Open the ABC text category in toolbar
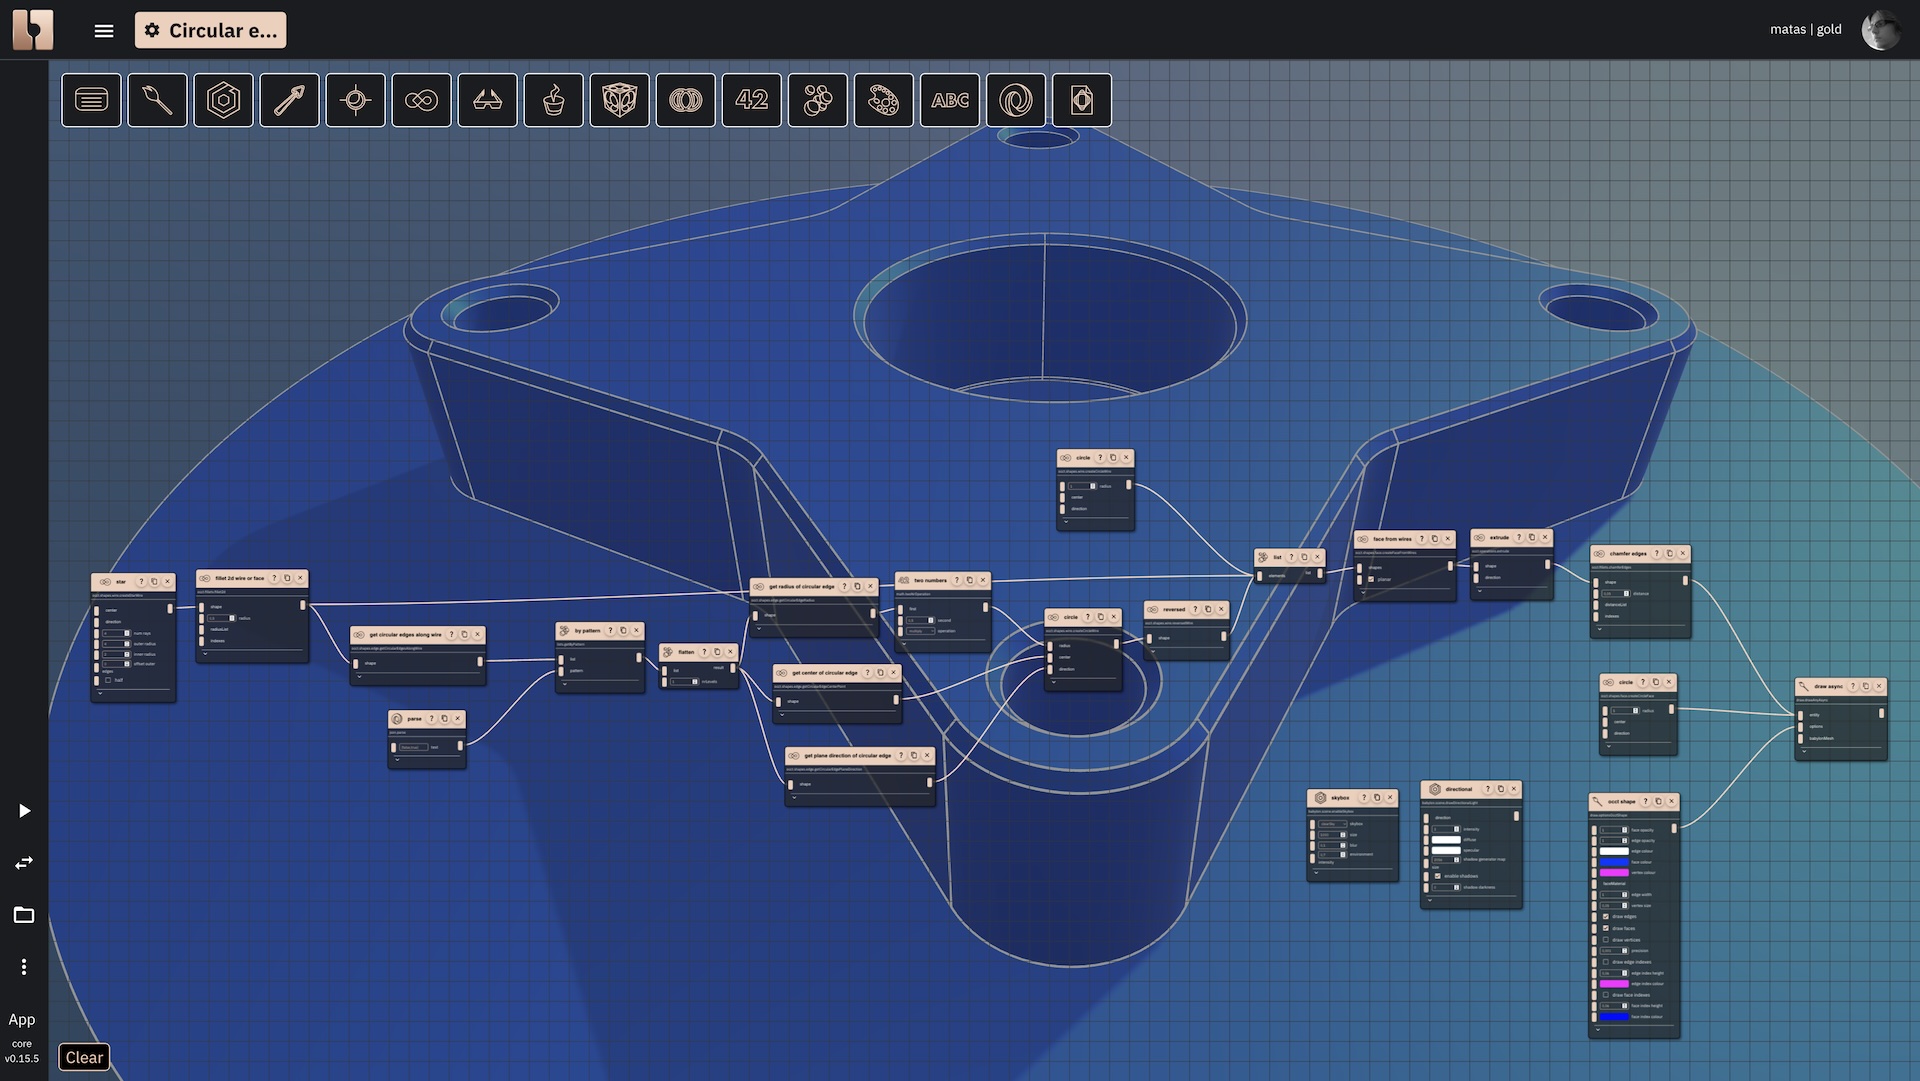 [949, 100]
